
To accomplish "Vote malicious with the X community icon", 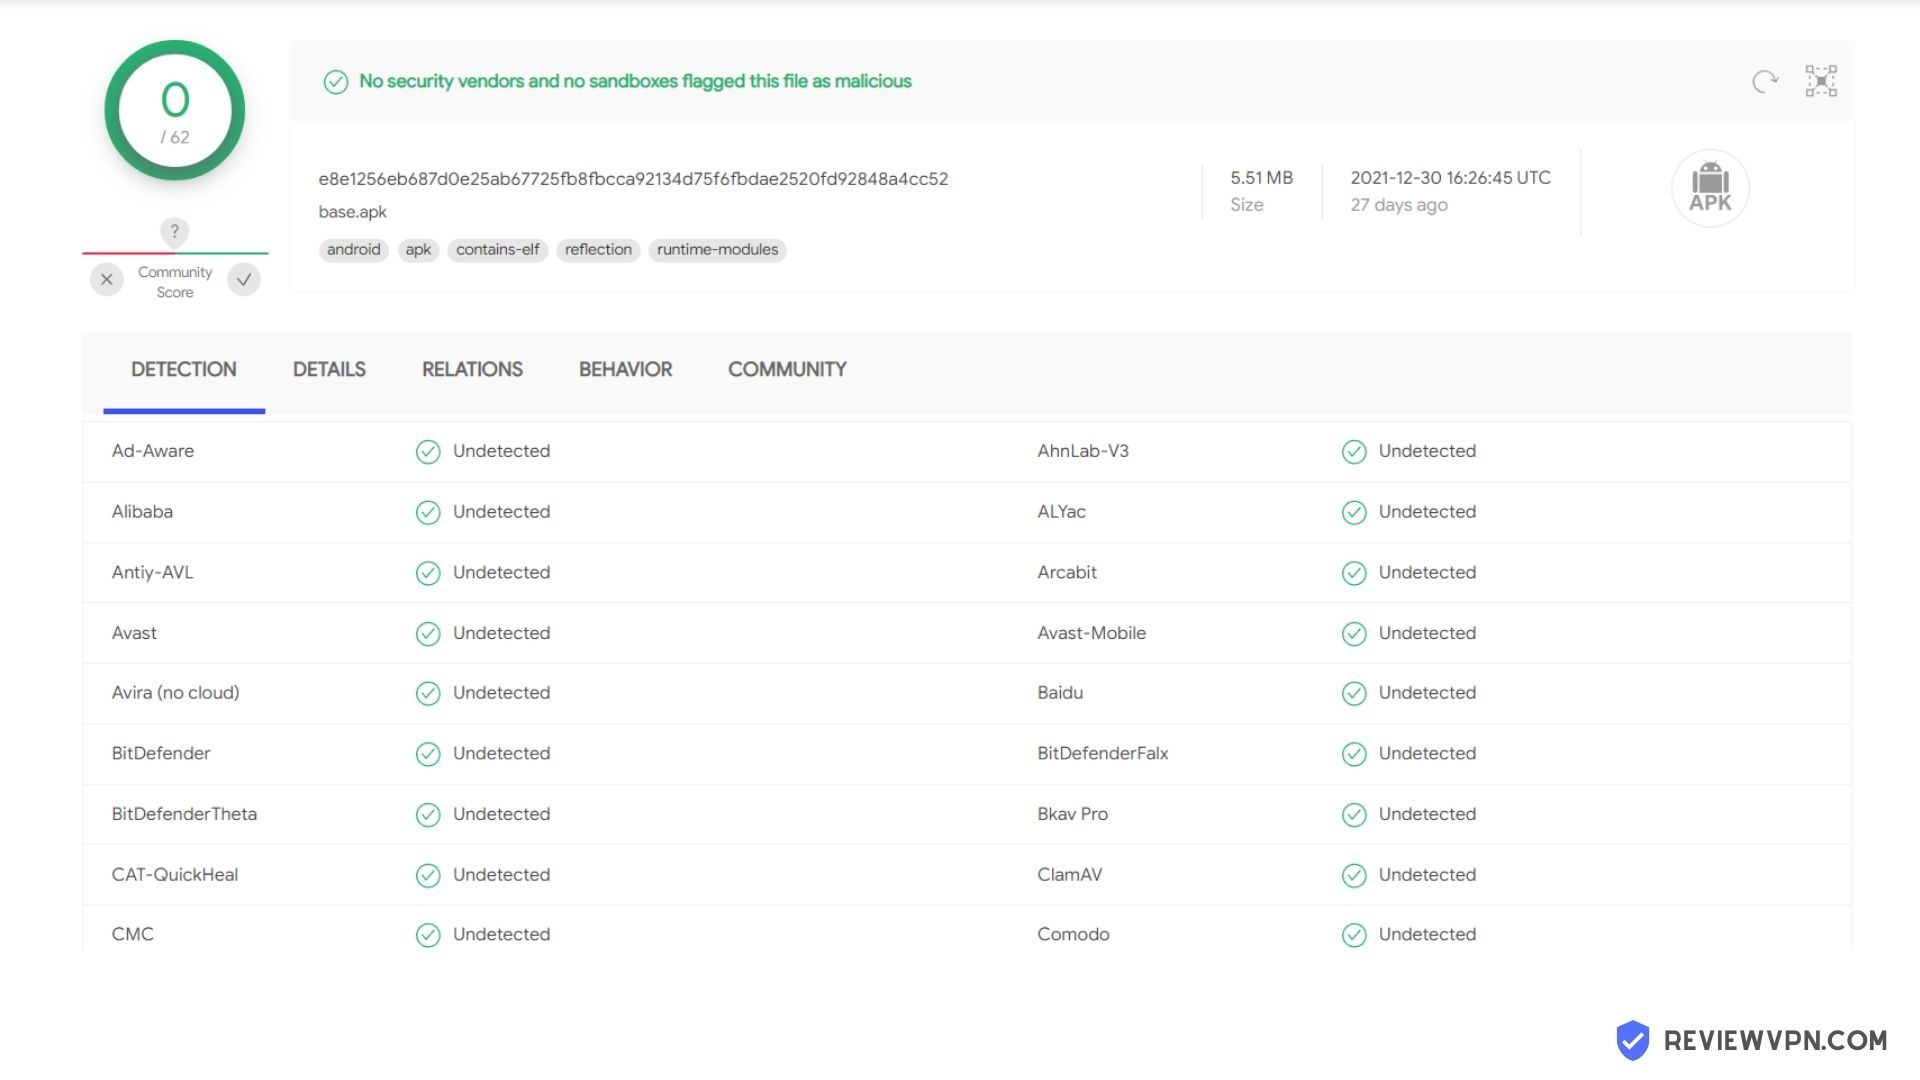I will click(107, 280).
